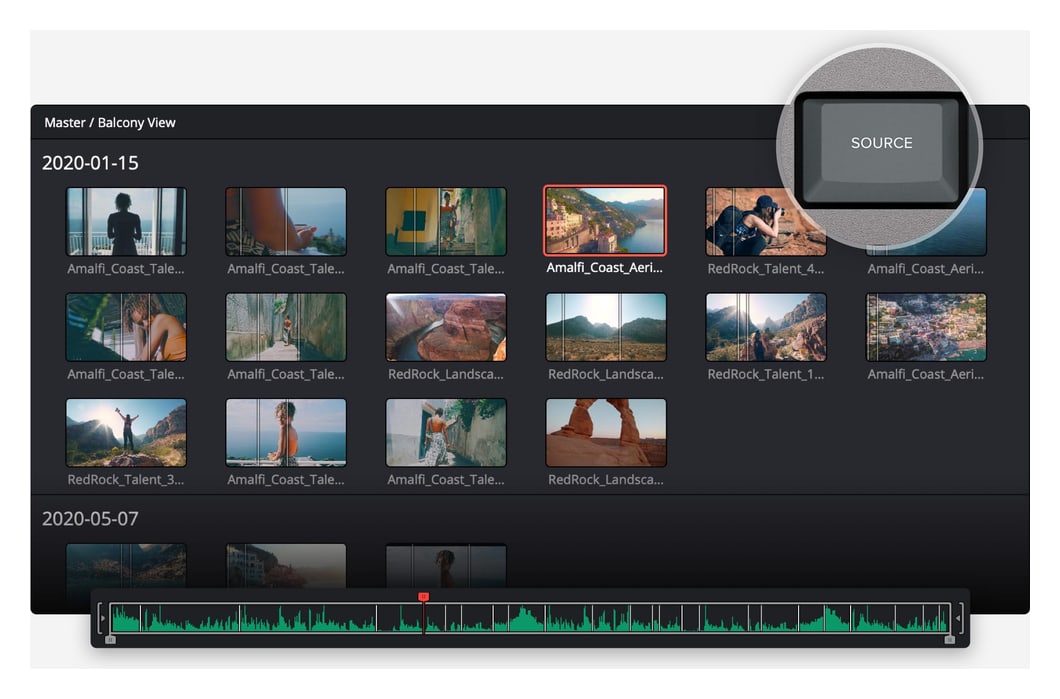Click the left bracket at source tape start
The height and width of the screenshot is (699, 1060).
click(101, 618)
